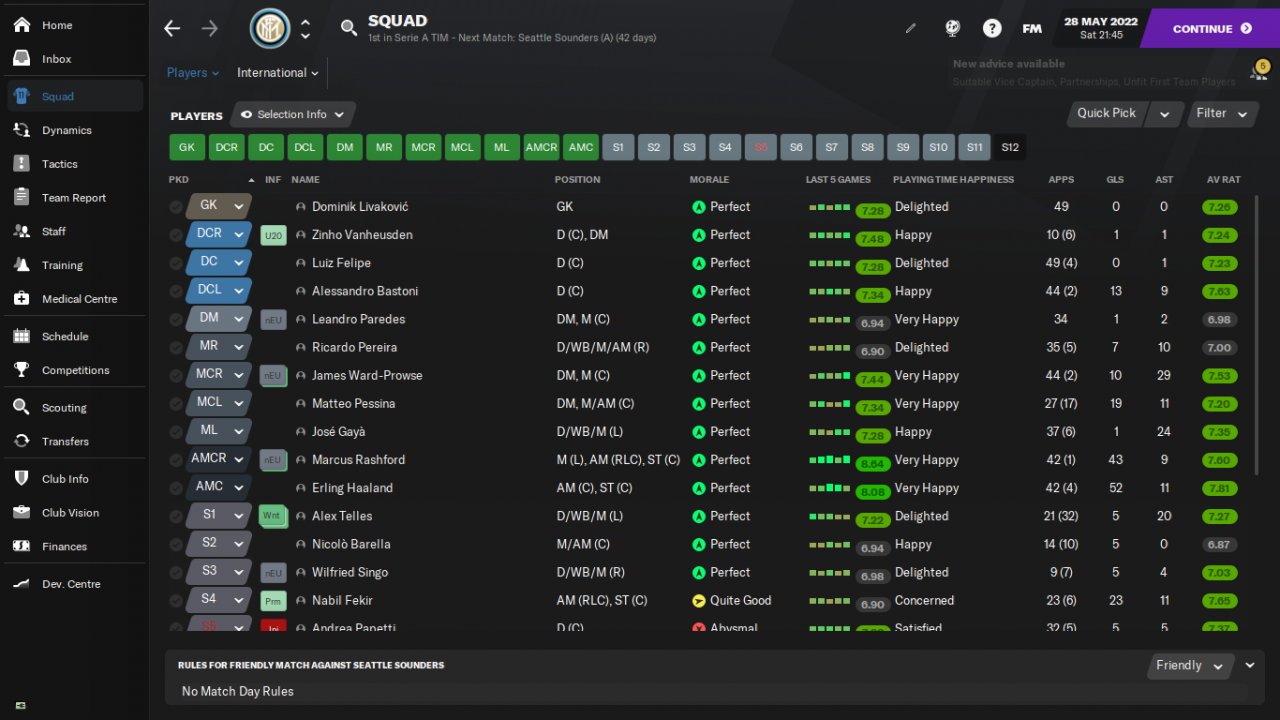The height and width of the screenshot is (720, 1280).
Task: Sort the table by the AV RAT column
Action: [1223, 180]
